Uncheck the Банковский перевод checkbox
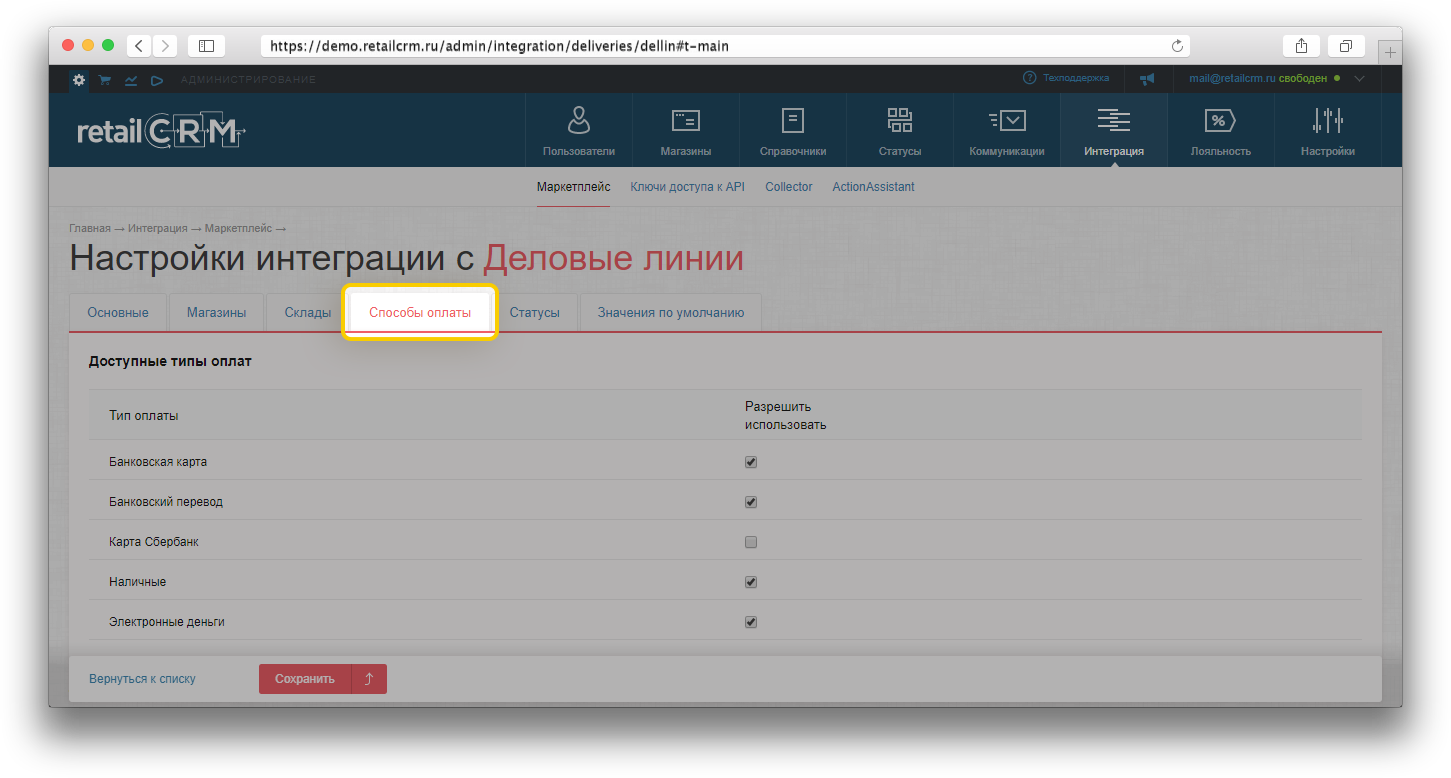Viewport: 1451px width, 778px height. pyautogui.click(x=751, y=502)
